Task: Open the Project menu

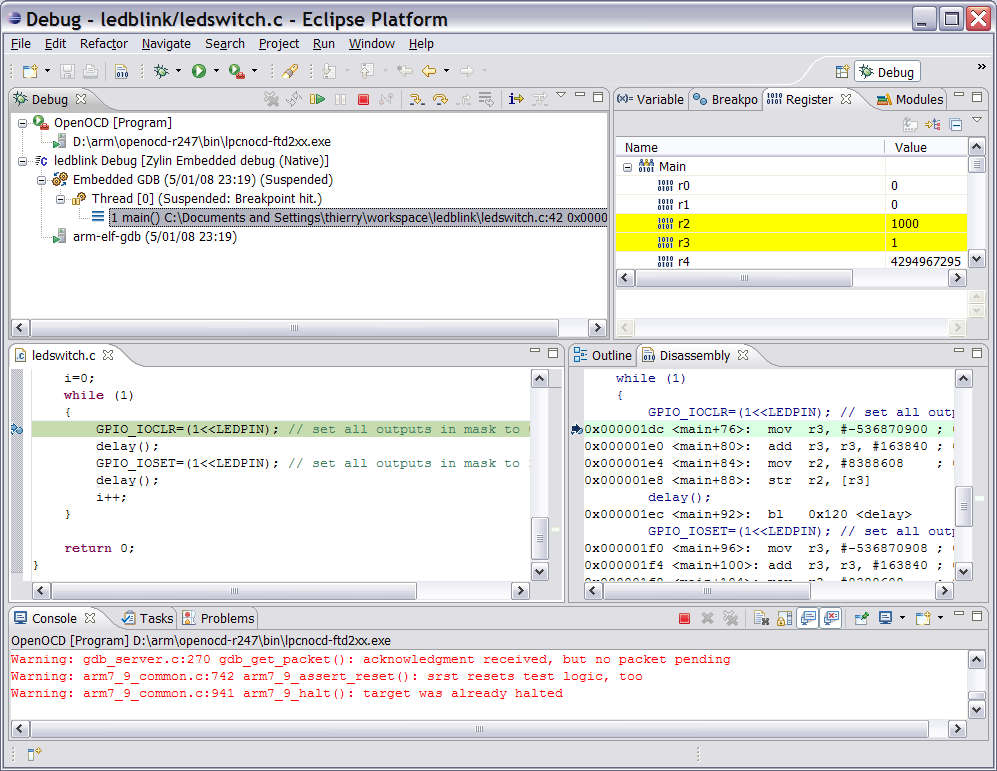Action: point(278,44)
